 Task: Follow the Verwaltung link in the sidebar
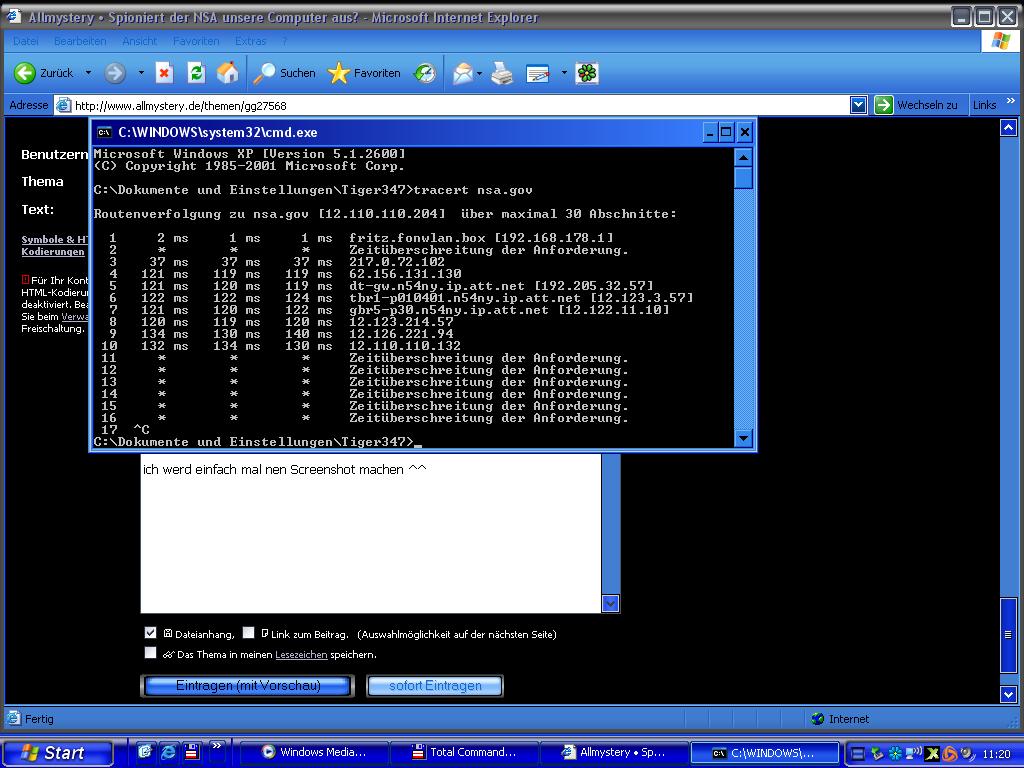click(74, 317)
